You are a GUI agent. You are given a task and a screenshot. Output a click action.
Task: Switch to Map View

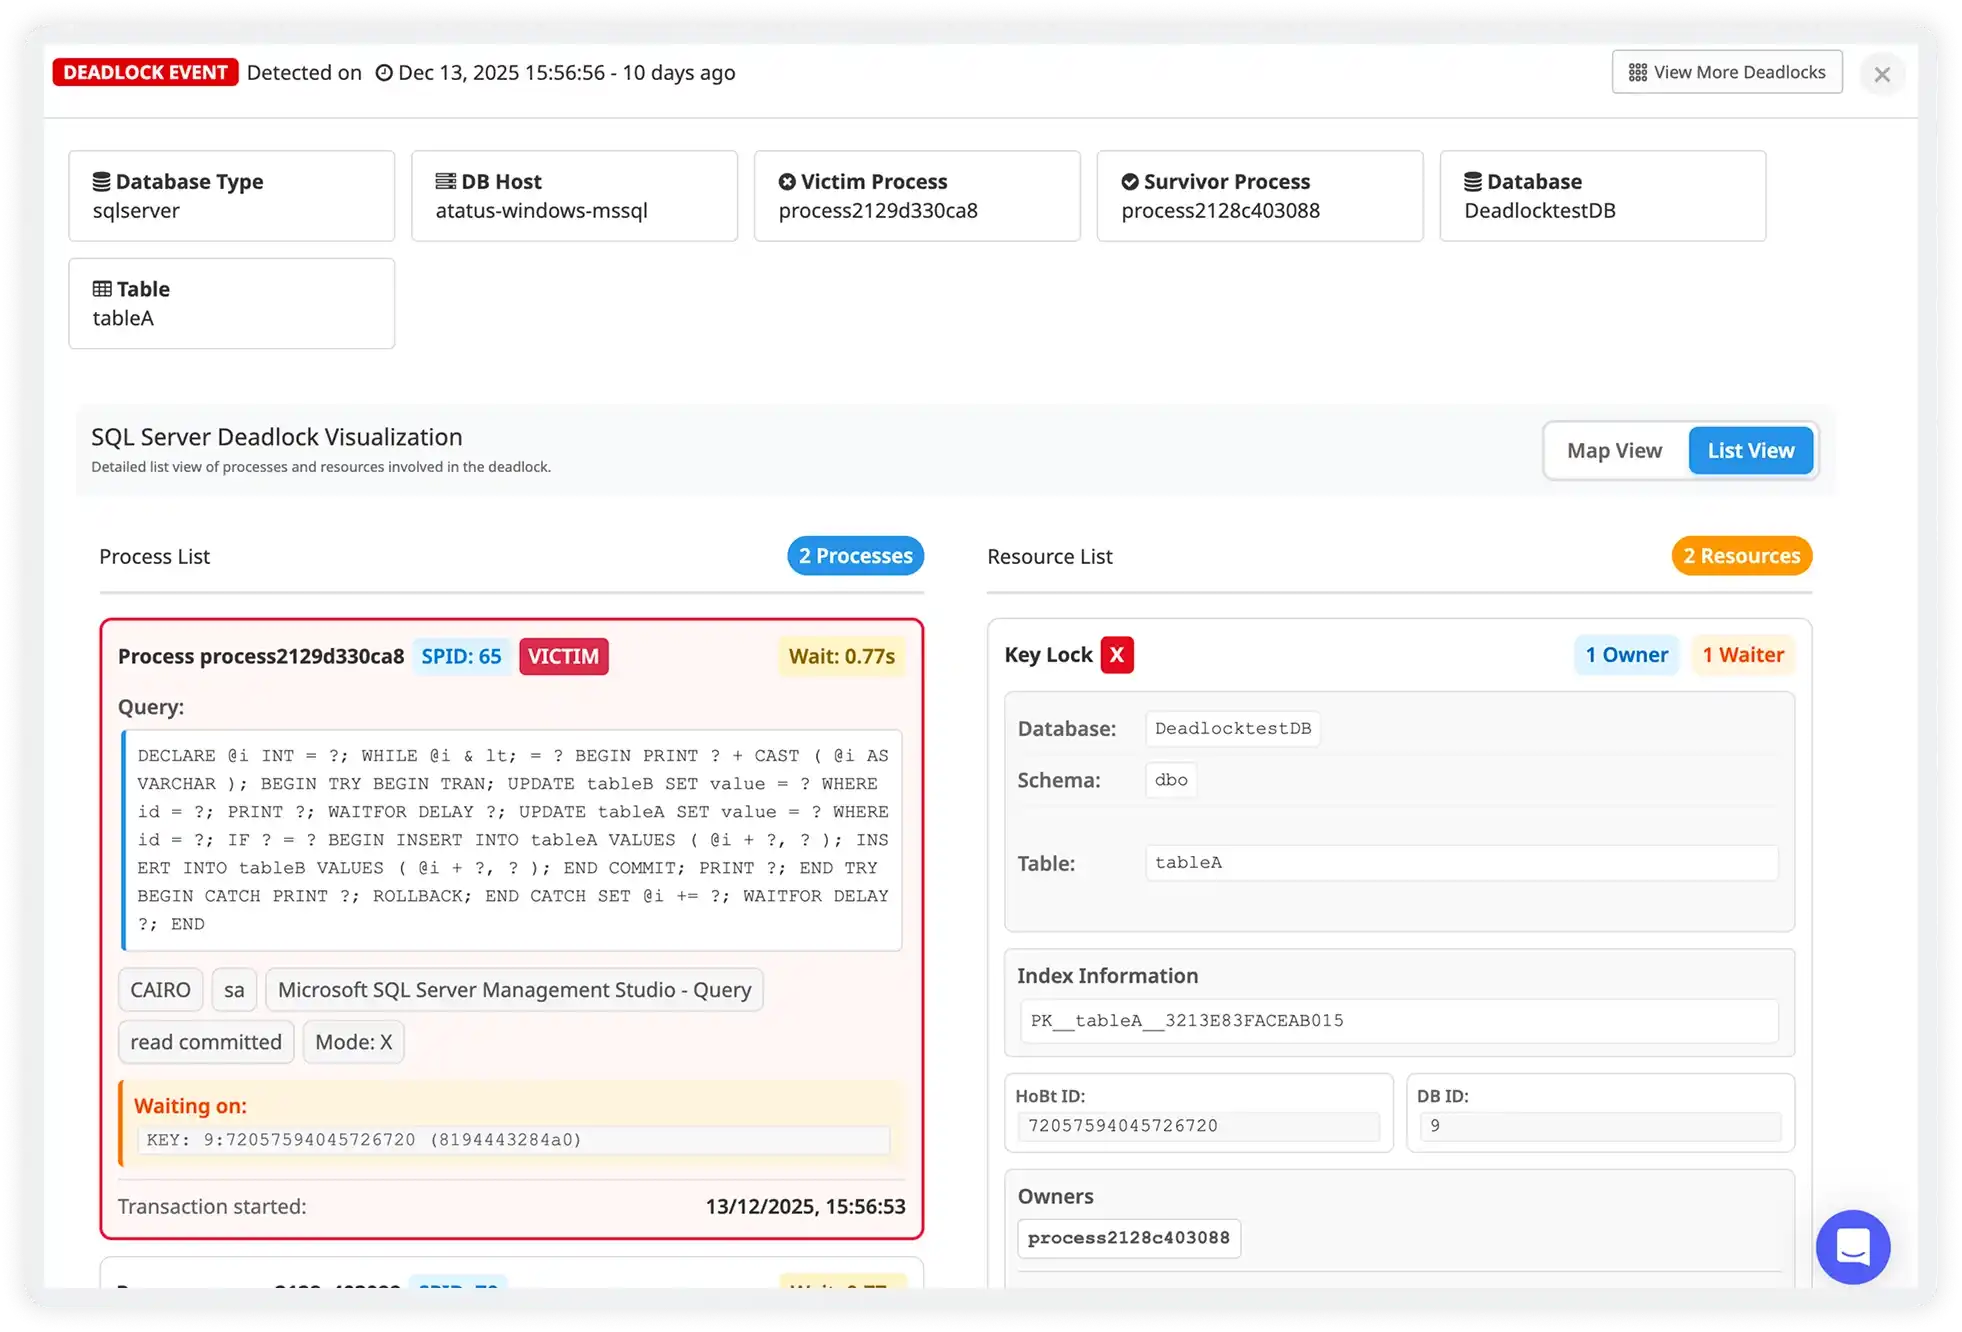1614,451
